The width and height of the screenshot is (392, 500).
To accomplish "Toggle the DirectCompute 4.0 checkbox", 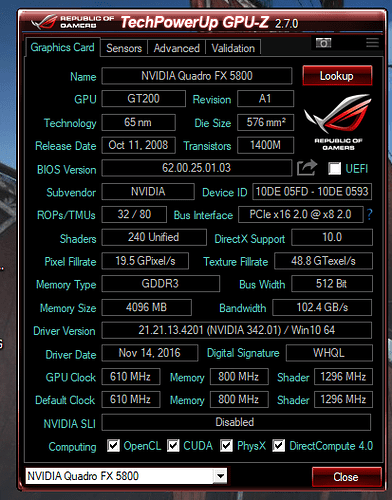I will [x=278, y=445].
